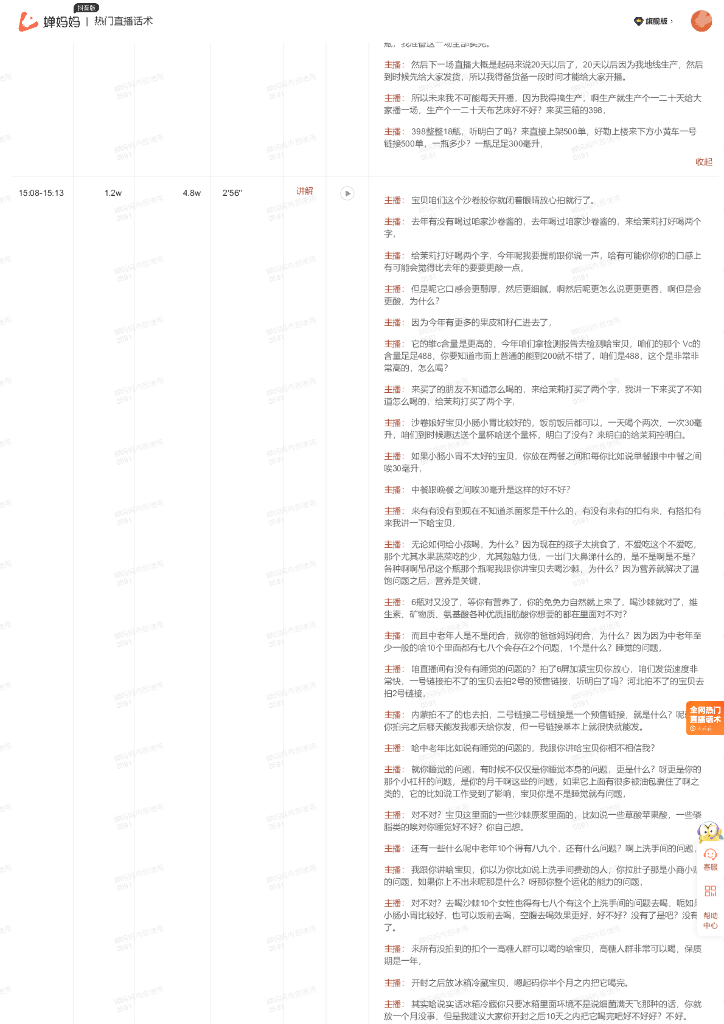Click line starting 中餐跟晚餐之间
This screenshot has height=1024, width=724.
[477, 490]
